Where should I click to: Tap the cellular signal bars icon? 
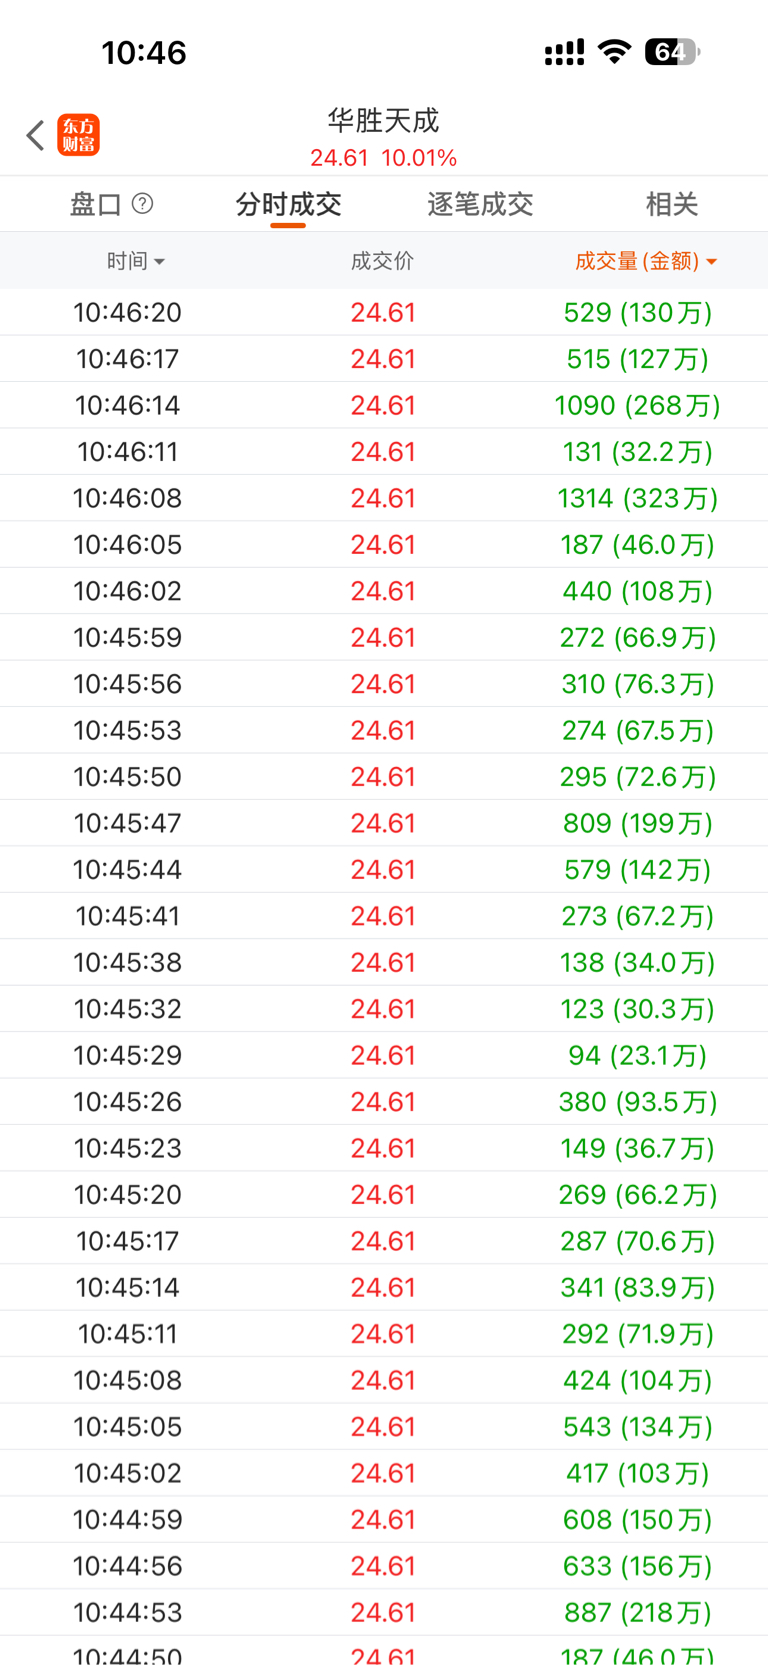pos(564,53)
